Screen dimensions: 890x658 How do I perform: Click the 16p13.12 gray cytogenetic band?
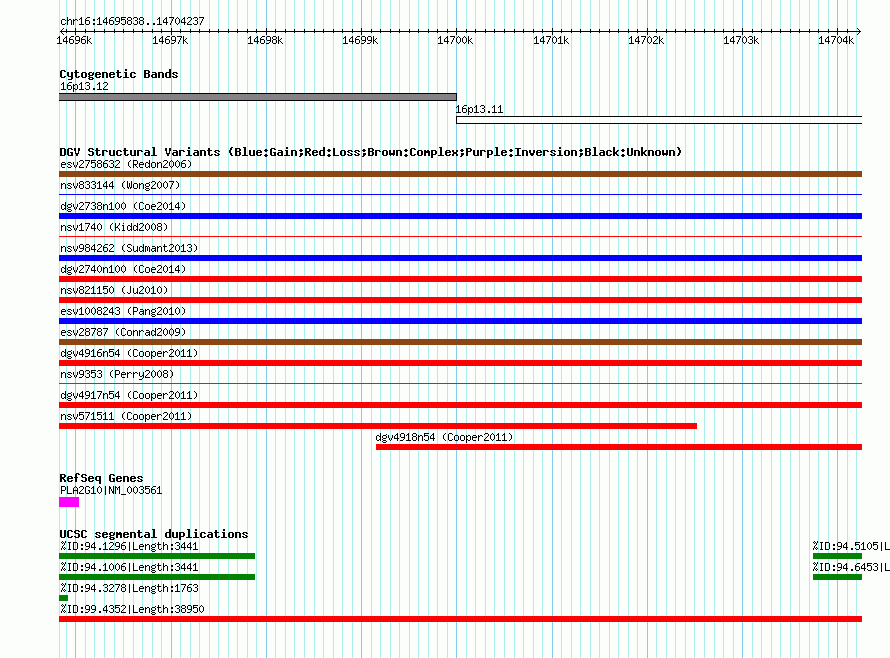pos(258,97)
